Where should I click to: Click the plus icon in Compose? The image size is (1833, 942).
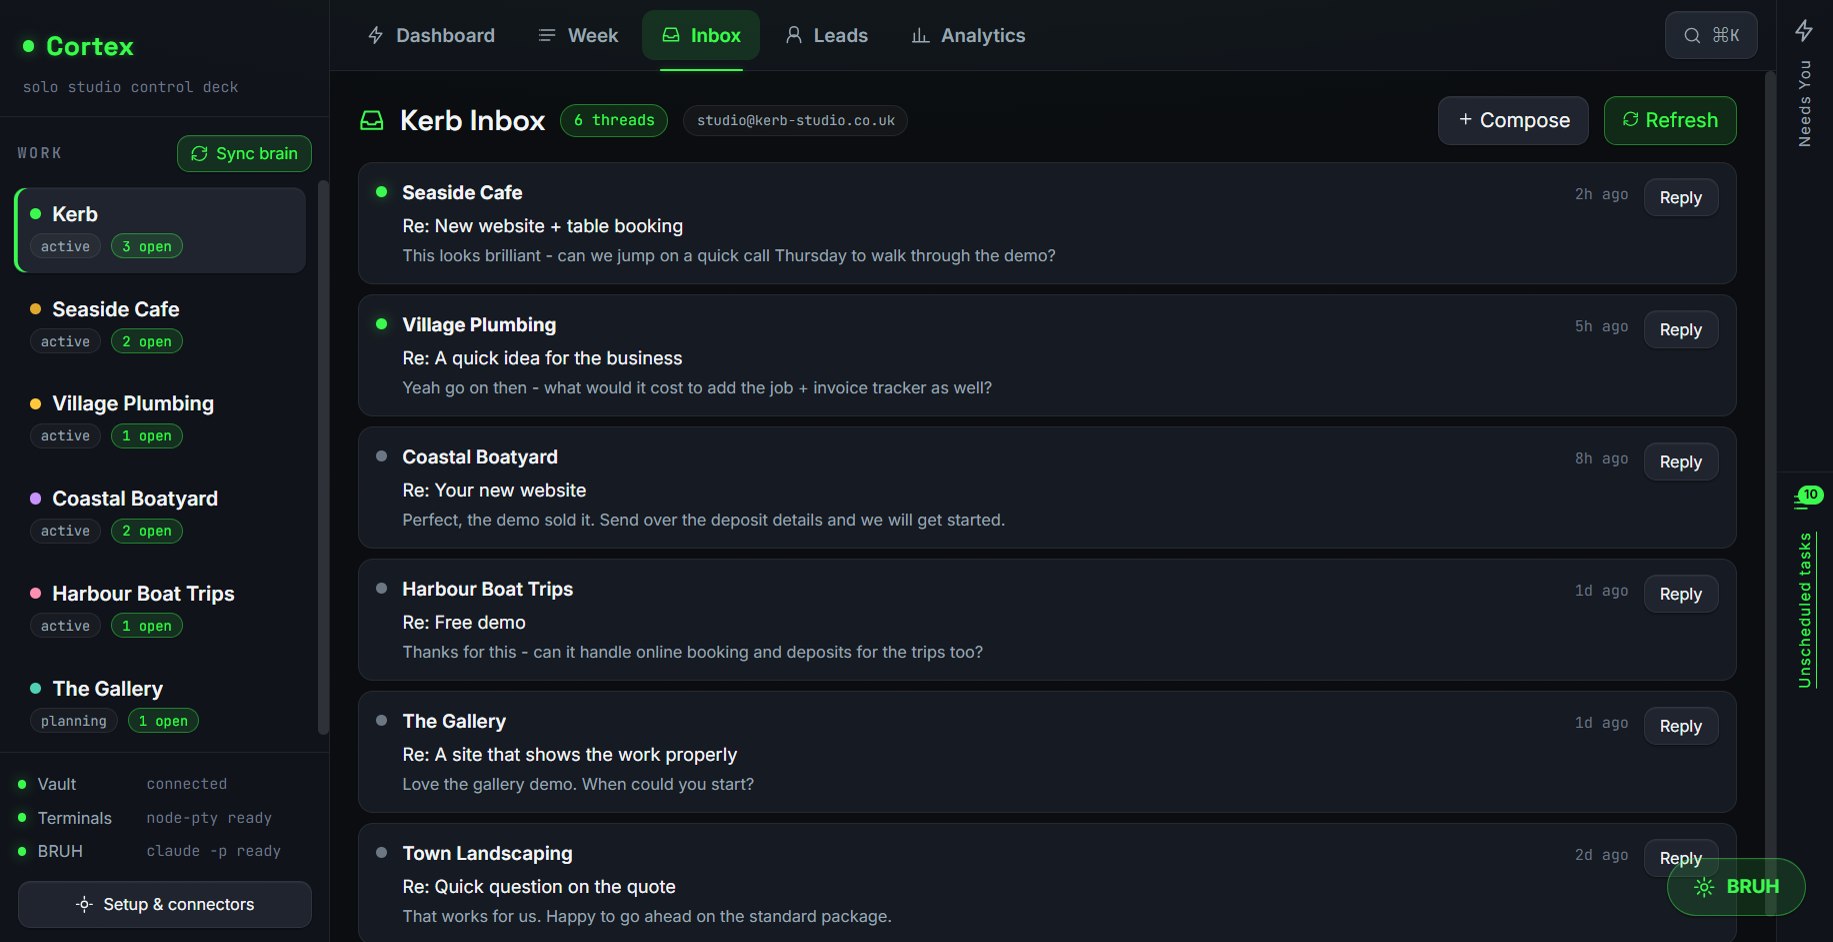[x=1465, y=119]
